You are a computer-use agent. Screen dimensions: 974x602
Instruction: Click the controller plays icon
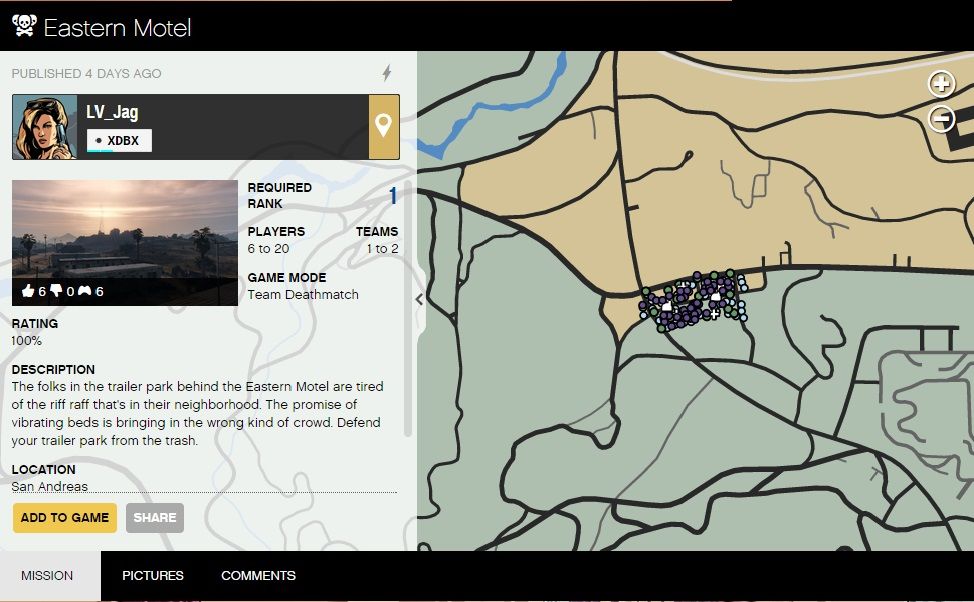click(x=86, y=292)
